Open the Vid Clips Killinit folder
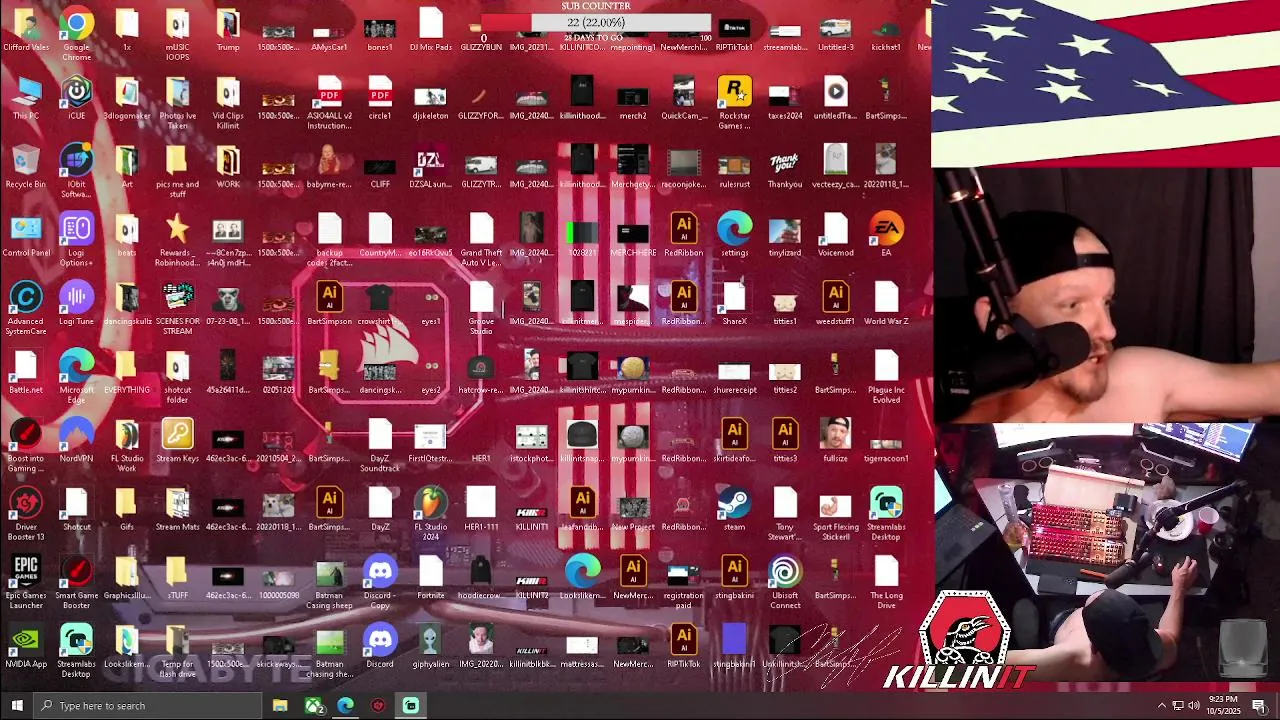1280x720 pixels. click(x=228, y=102)
